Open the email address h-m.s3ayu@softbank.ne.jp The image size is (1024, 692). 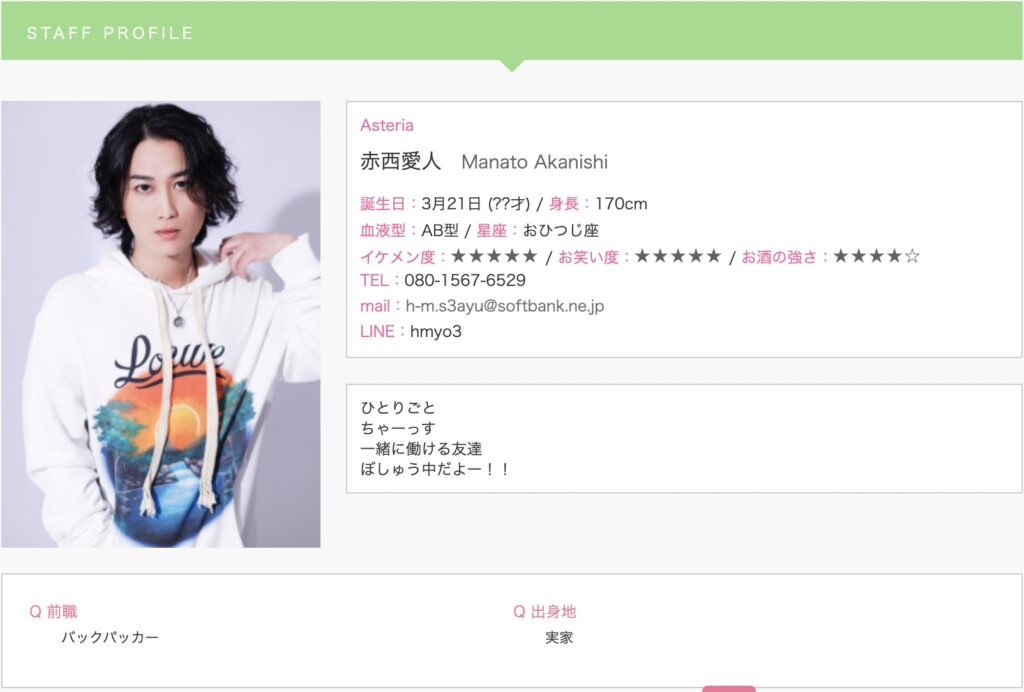click(504, 306)
